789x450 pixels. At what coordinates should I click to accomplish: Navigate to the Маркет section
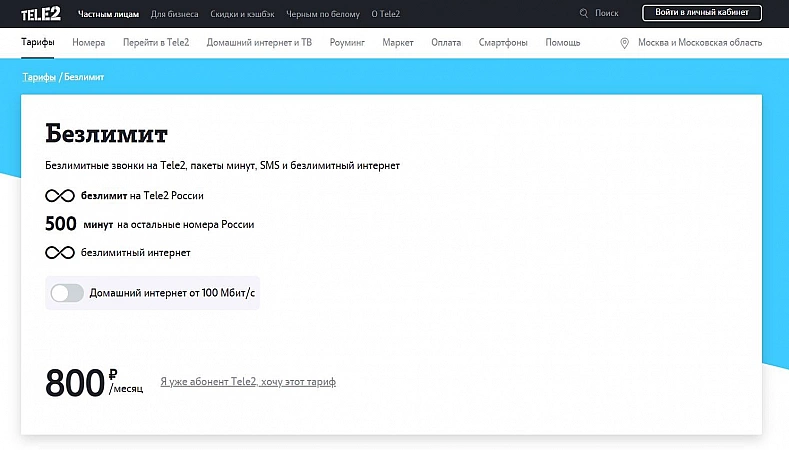pos(398,43)
